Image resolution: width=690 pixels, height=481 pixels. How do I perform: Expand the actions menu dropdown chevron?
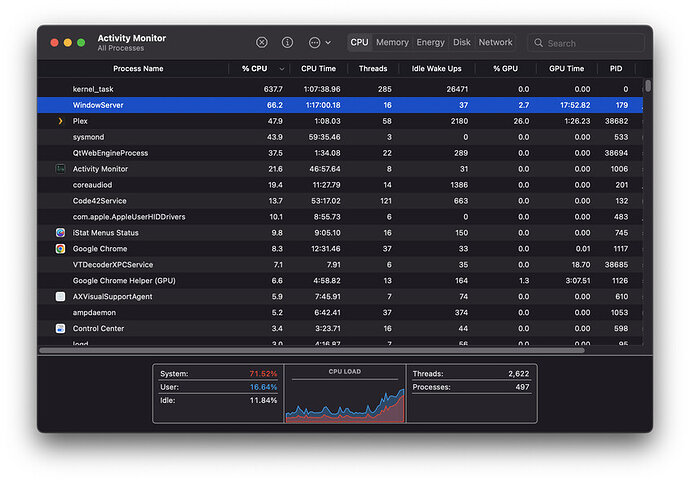pos(328,43)
